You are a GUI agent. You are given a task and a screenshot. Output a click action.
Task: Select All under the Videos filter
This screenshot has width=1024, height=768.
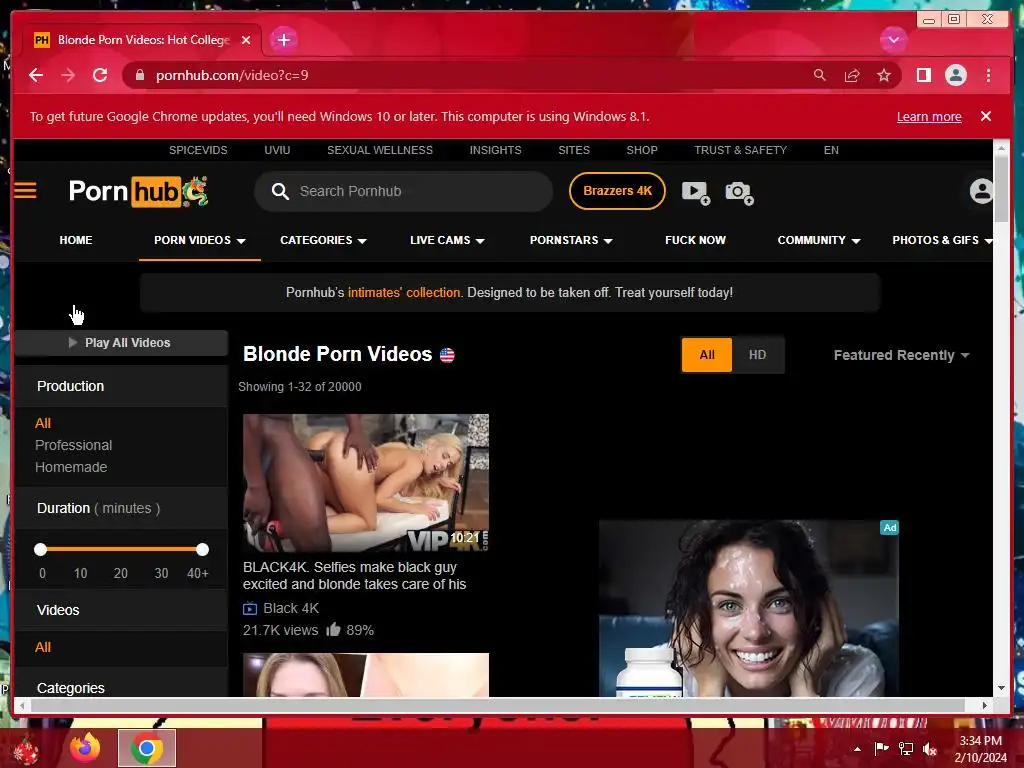[43, 647]
